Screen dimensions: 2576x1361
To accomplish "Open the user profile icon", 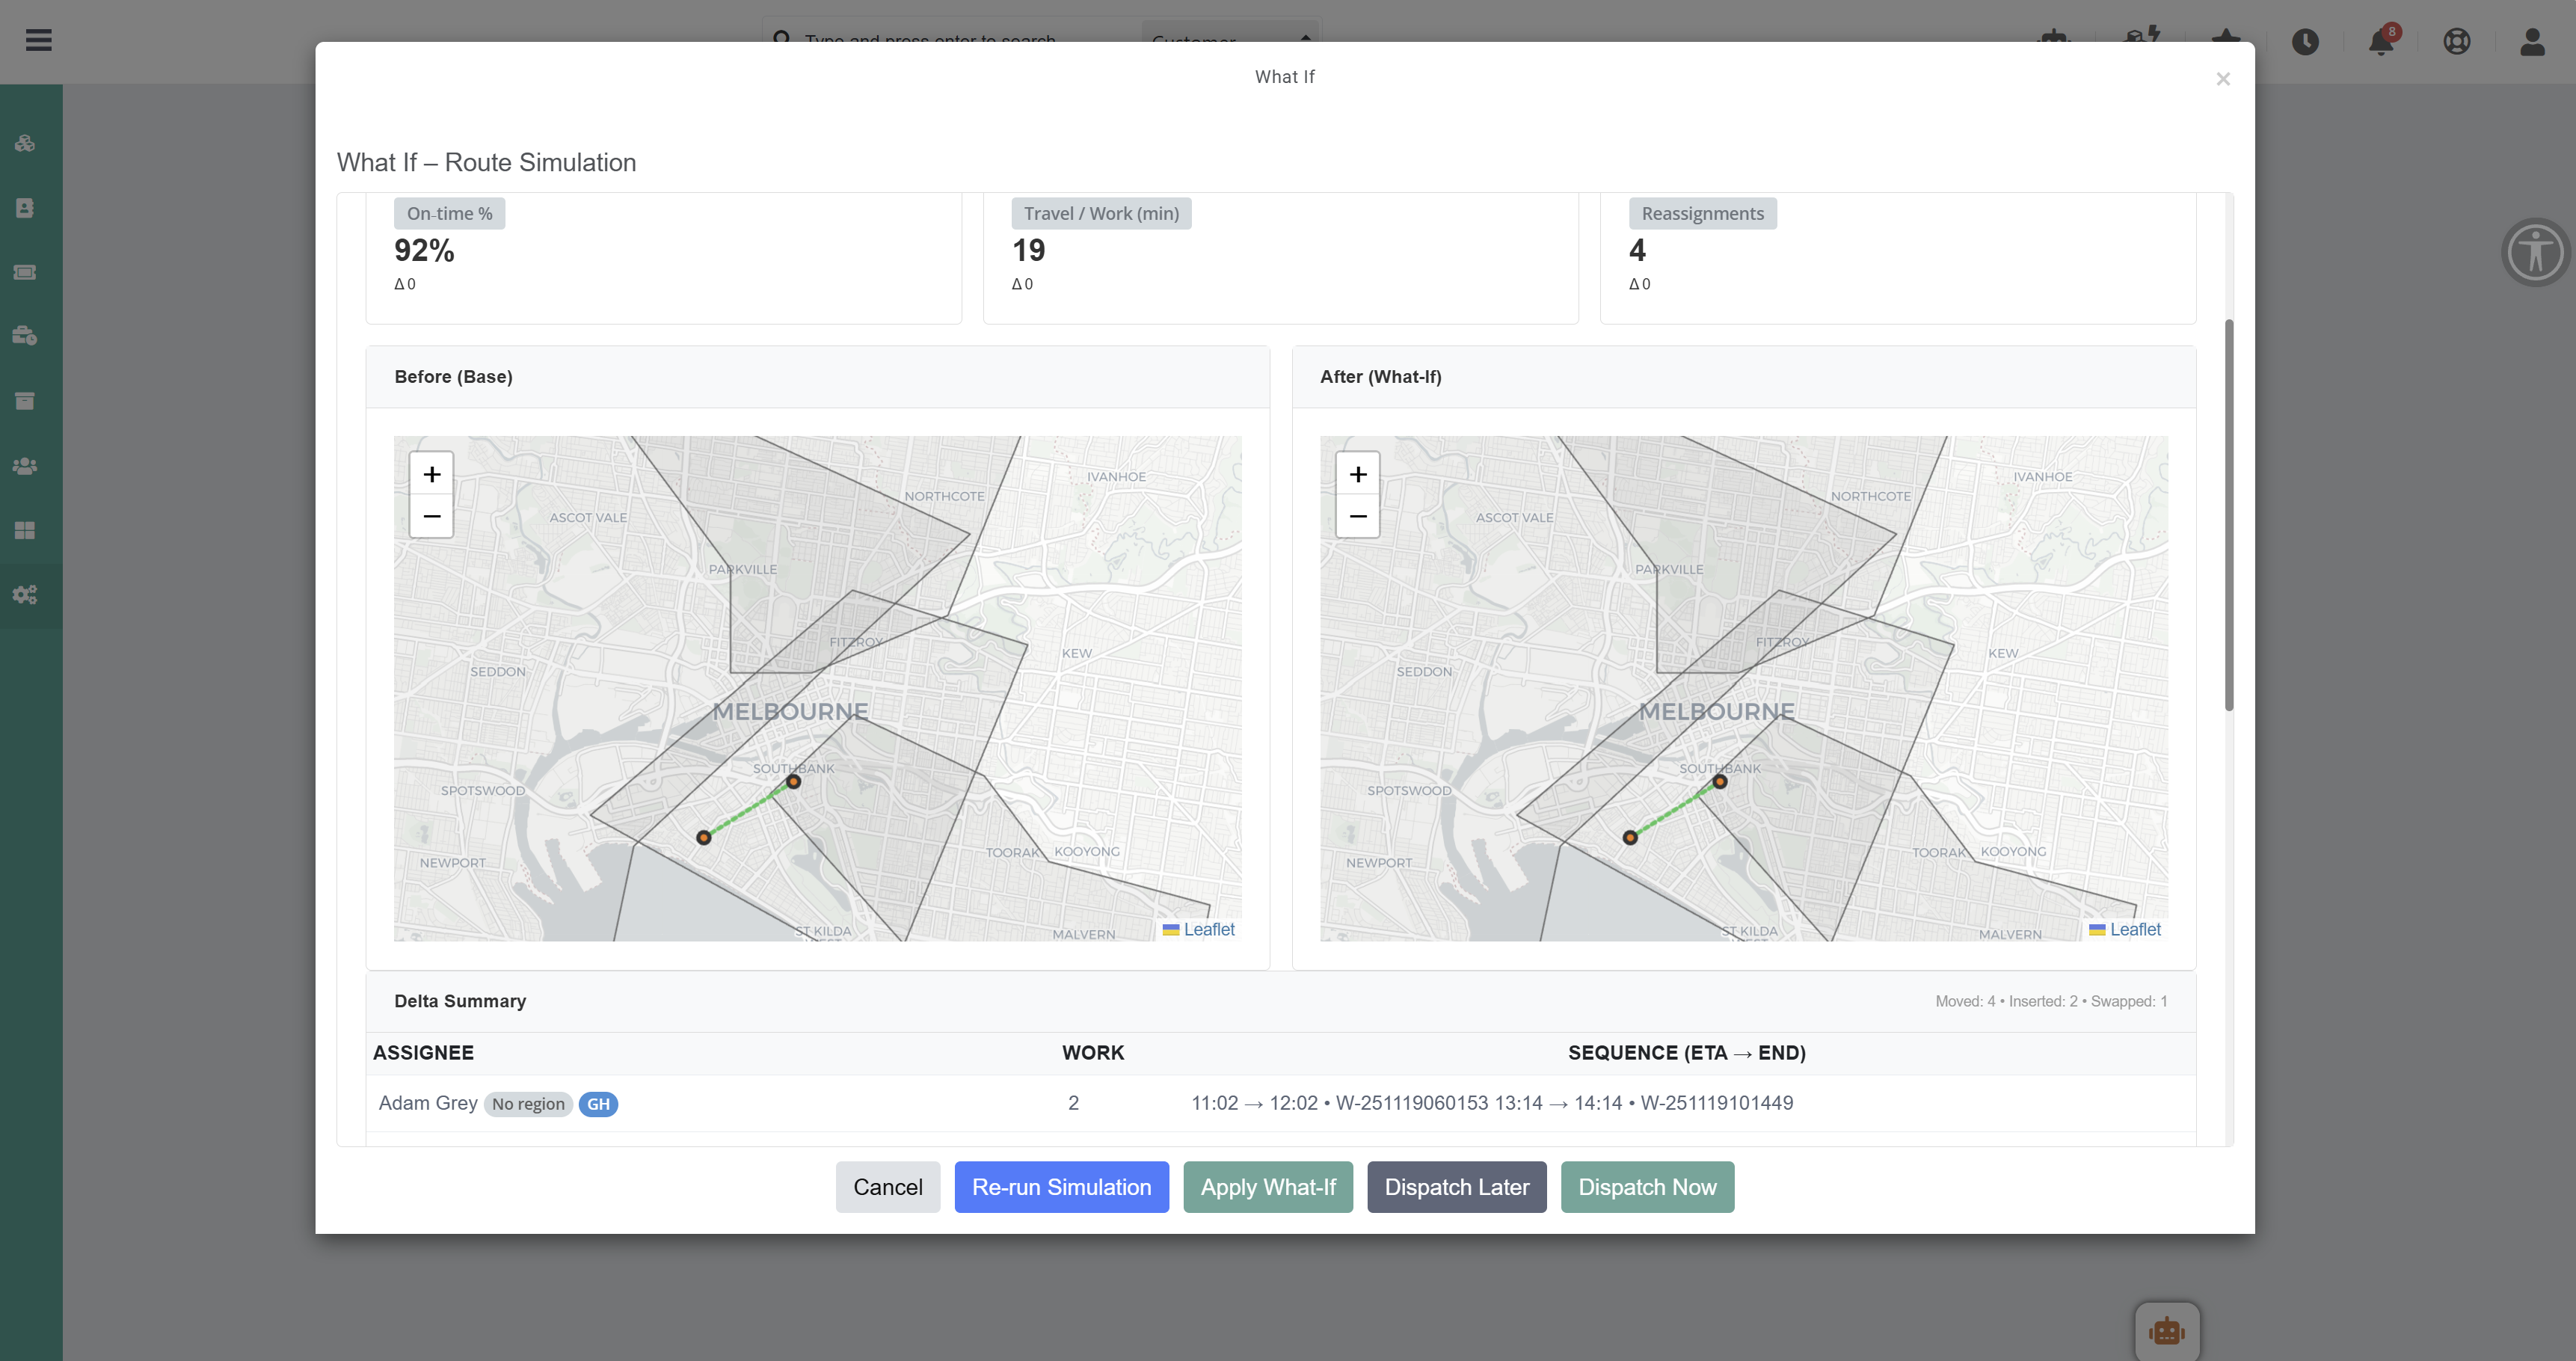I will [2532, 42].
